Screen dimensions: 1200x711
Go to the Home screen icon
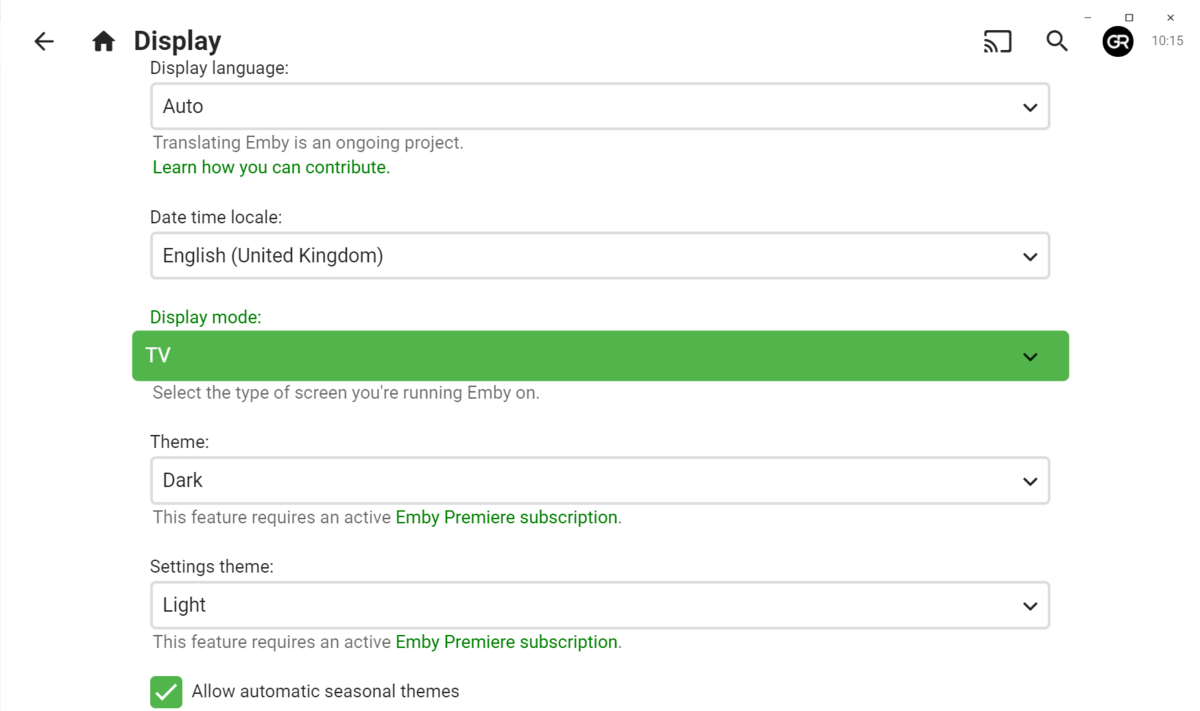click(x=103, y=41)
